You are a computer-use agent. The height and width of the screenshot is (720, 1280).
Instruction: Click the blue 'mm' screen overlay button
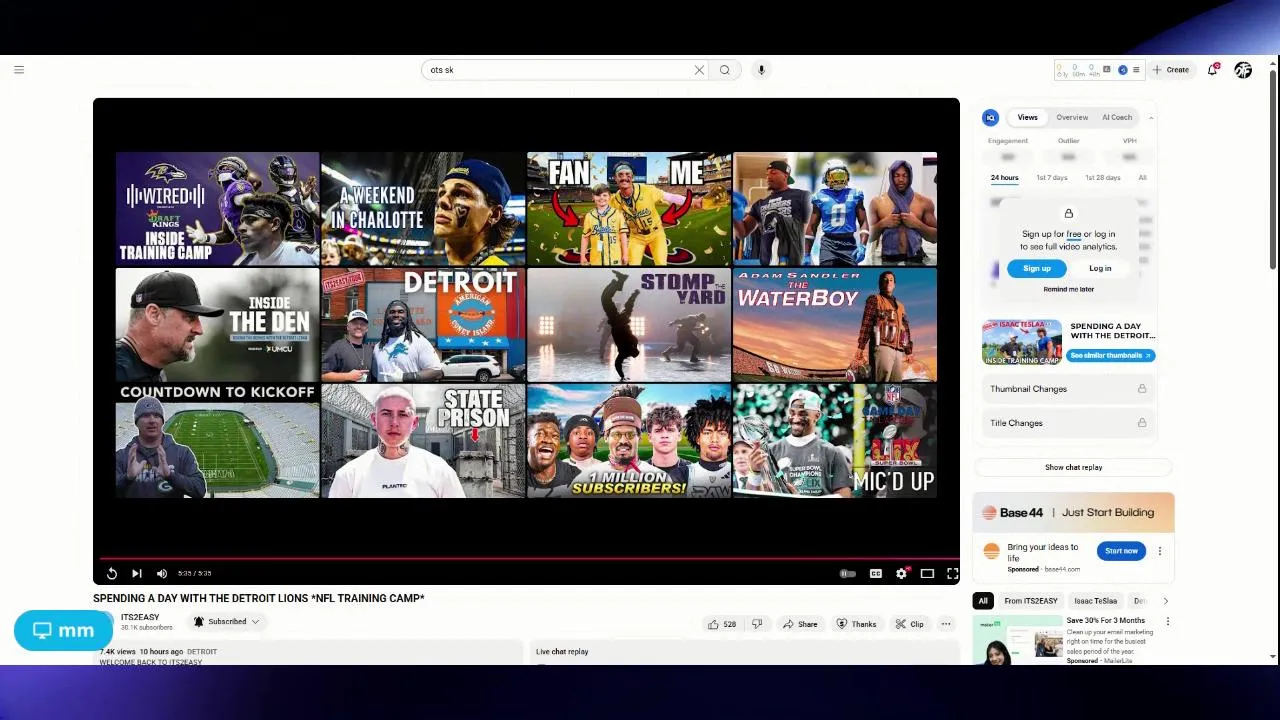point(63,630)
